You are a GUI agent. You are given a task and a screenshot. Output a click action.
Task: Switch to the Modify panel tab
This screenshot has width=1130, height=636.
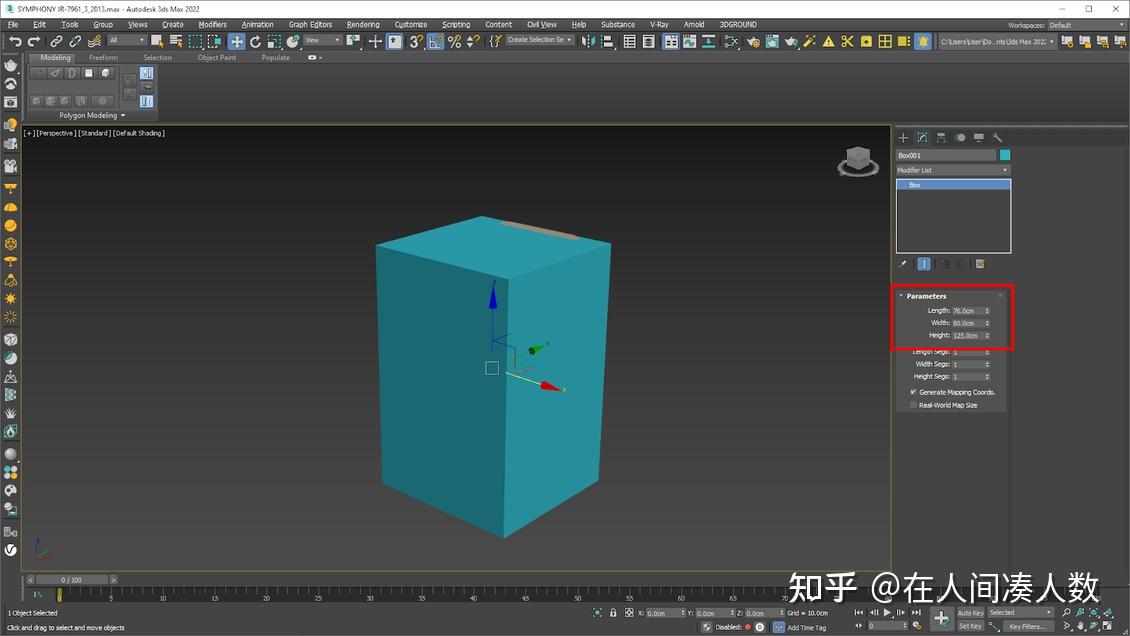point(922,138)
